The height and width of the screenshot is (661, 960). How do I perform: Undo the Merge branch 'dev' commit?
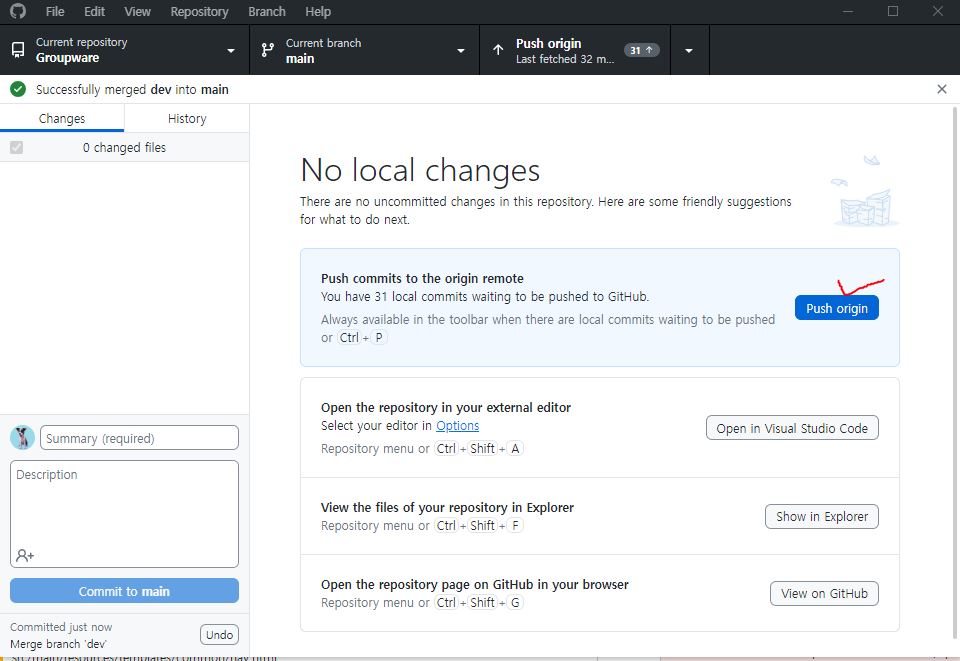click(219, 635)
